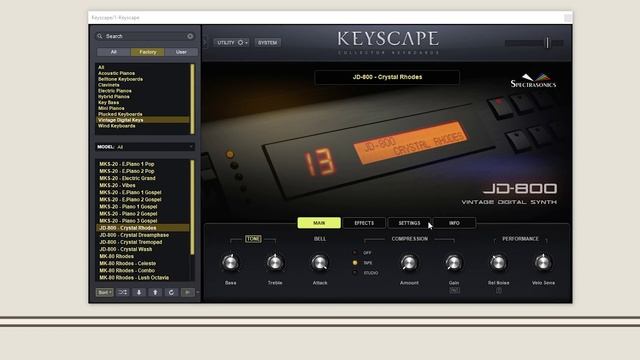Load the MK-80 Rhodes - Lush Octavia patch

(x=143, y=278)
